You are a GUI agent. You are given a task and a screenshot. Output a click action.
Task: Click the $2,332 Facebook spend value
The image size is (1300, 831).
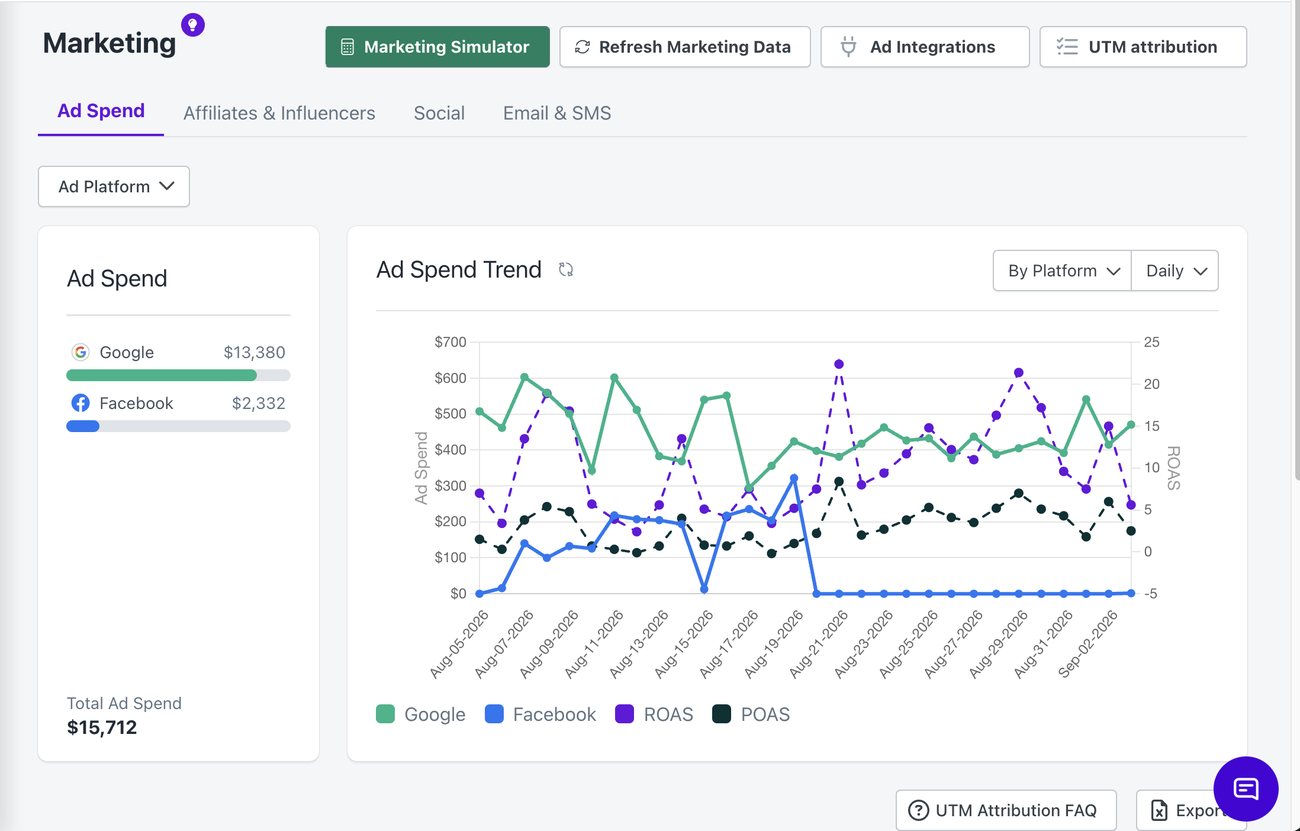point(258,403)
